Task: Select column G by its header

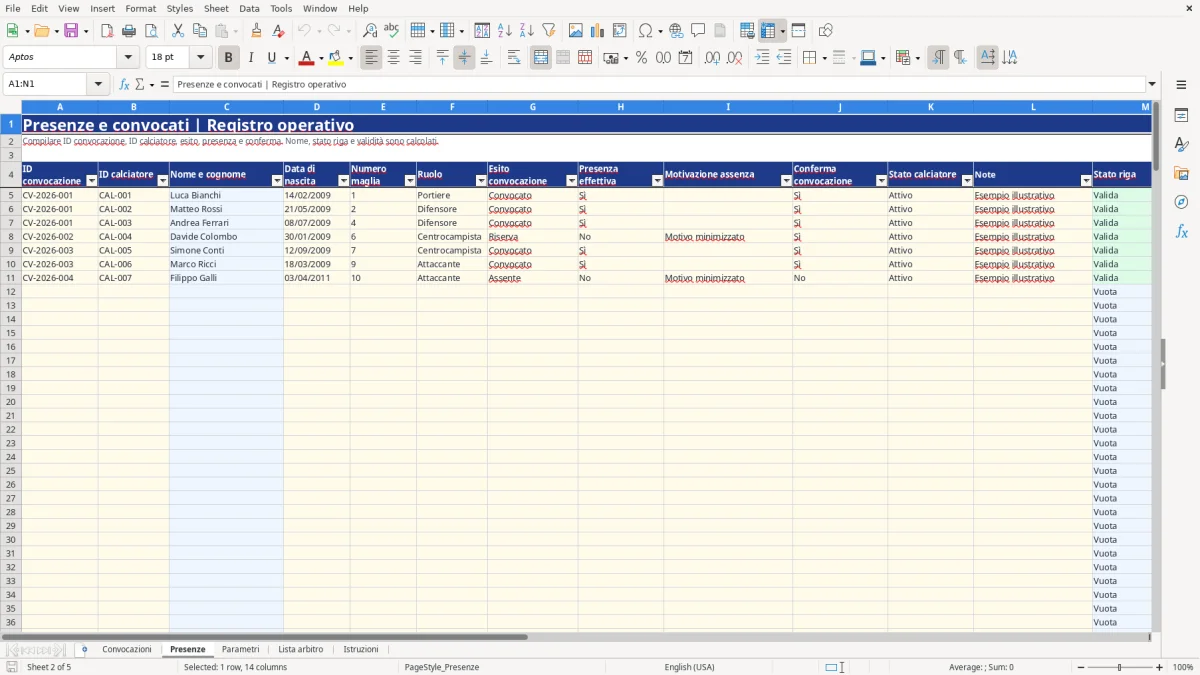Action: (532, 107)
